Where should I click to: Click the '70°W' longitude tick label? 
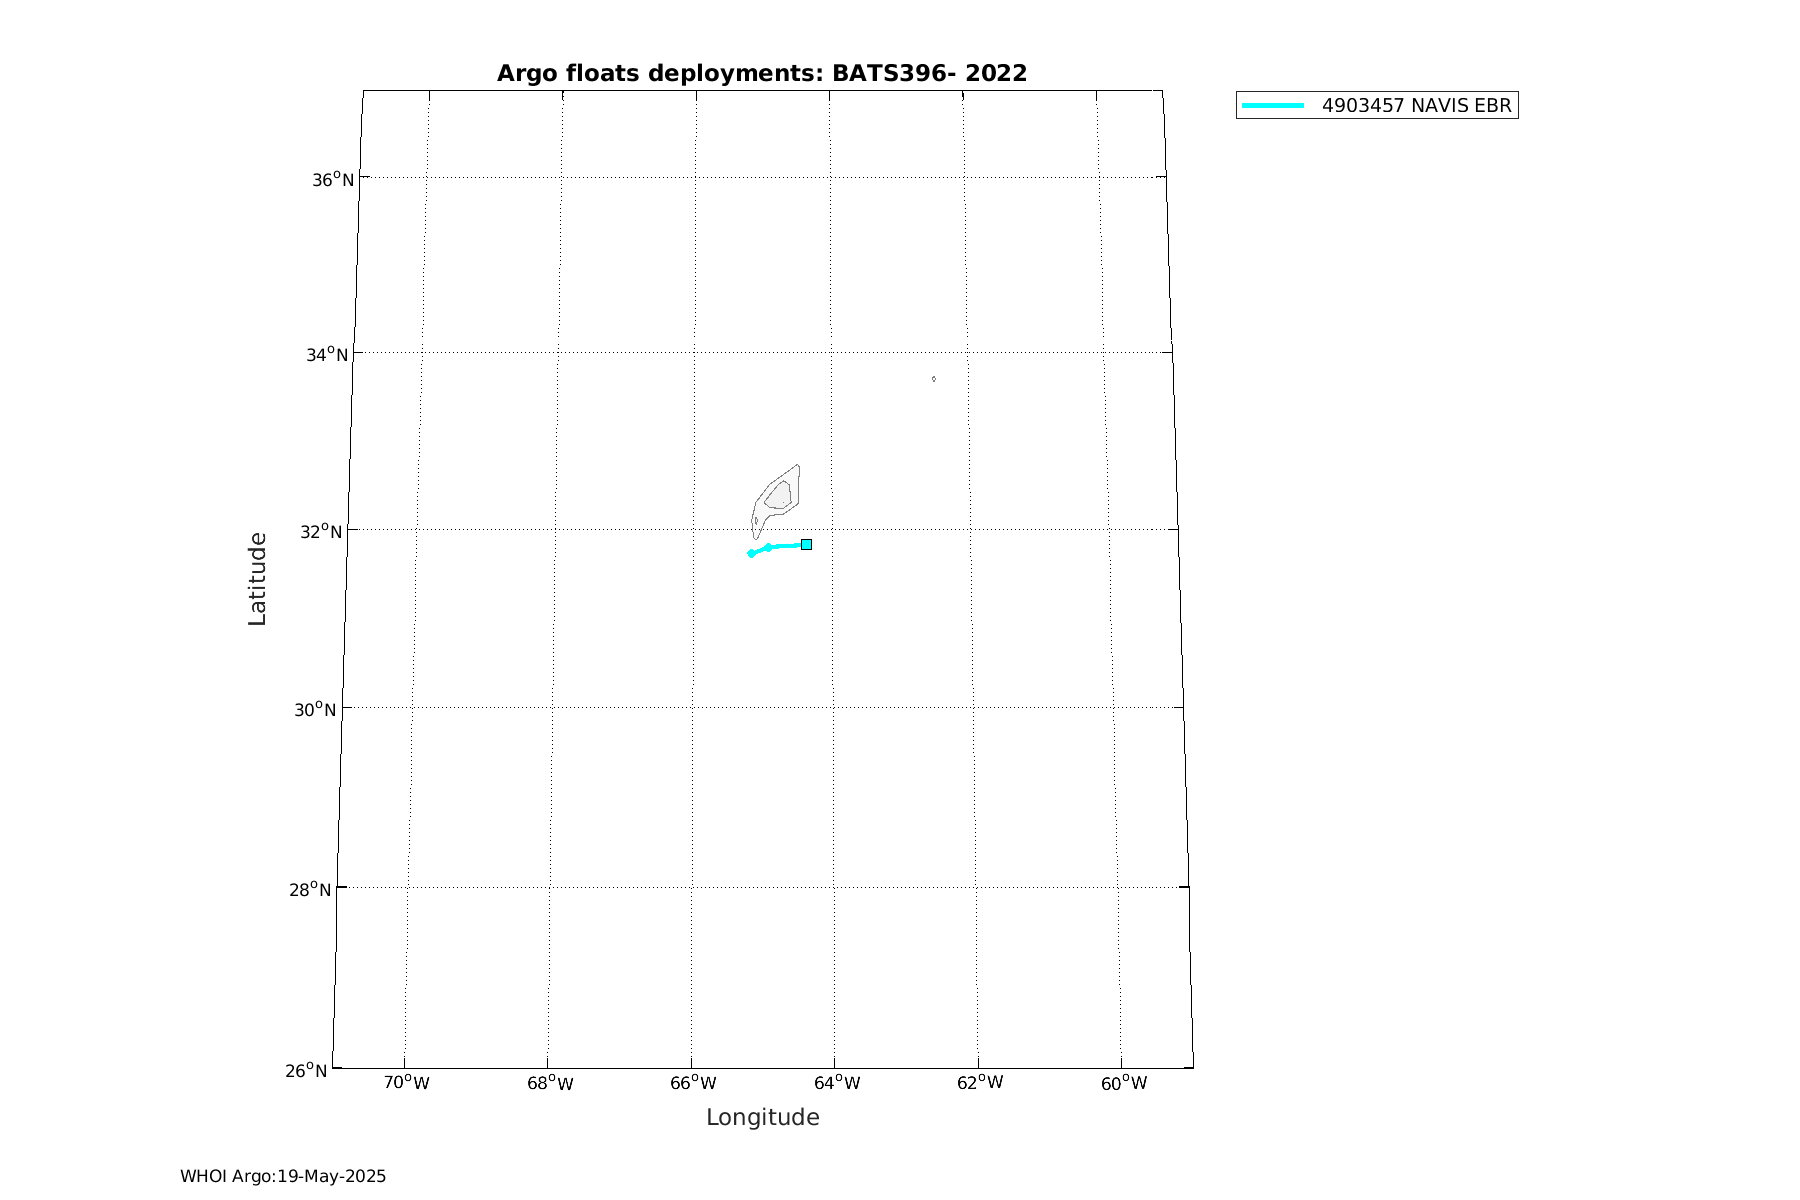point(407,1083)
